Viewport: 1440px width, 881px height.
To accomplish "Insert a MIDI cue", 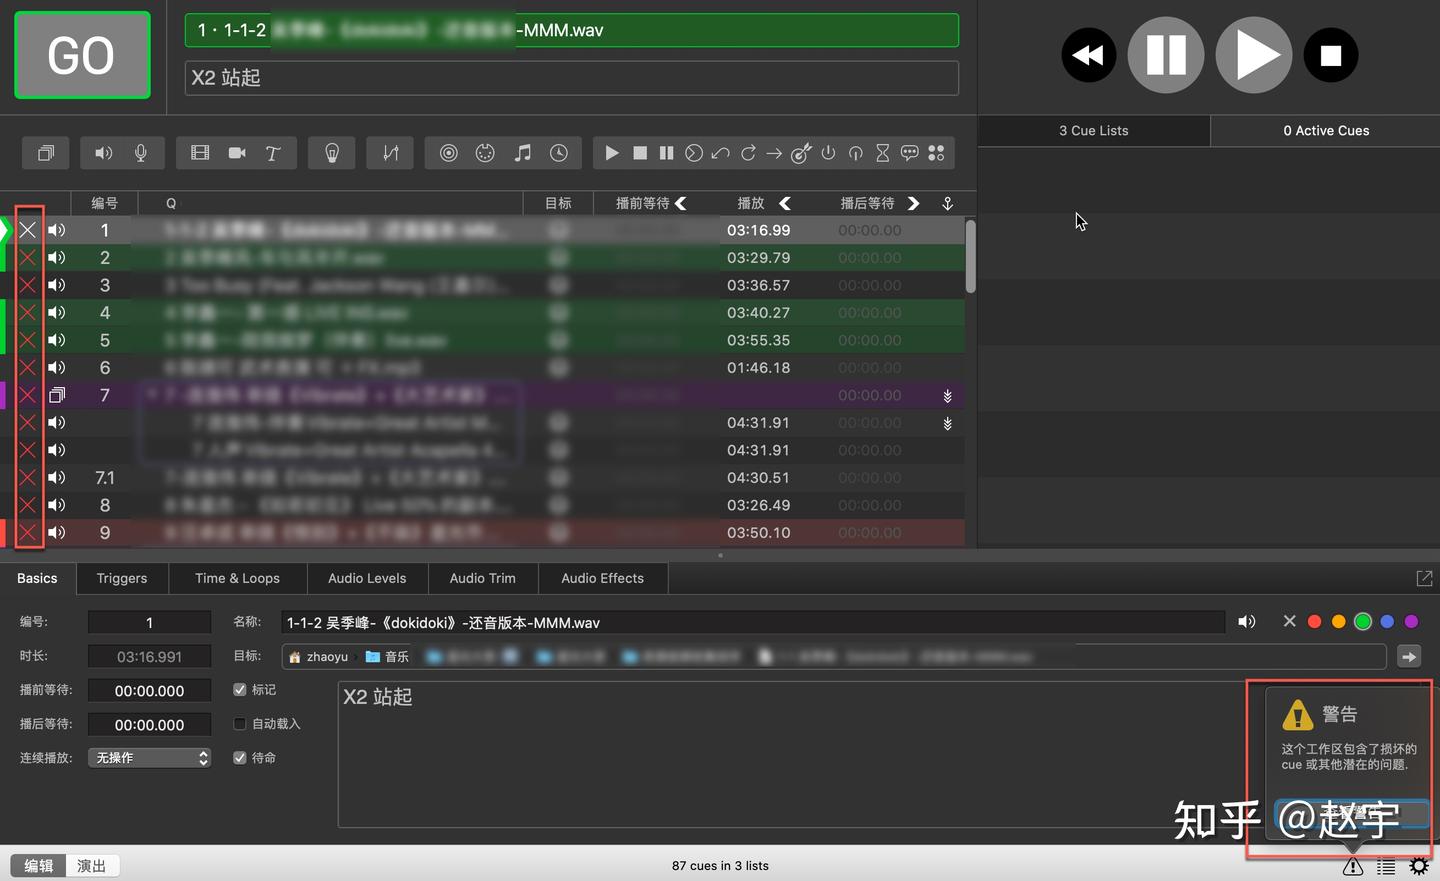I will (x=485, y=152).
